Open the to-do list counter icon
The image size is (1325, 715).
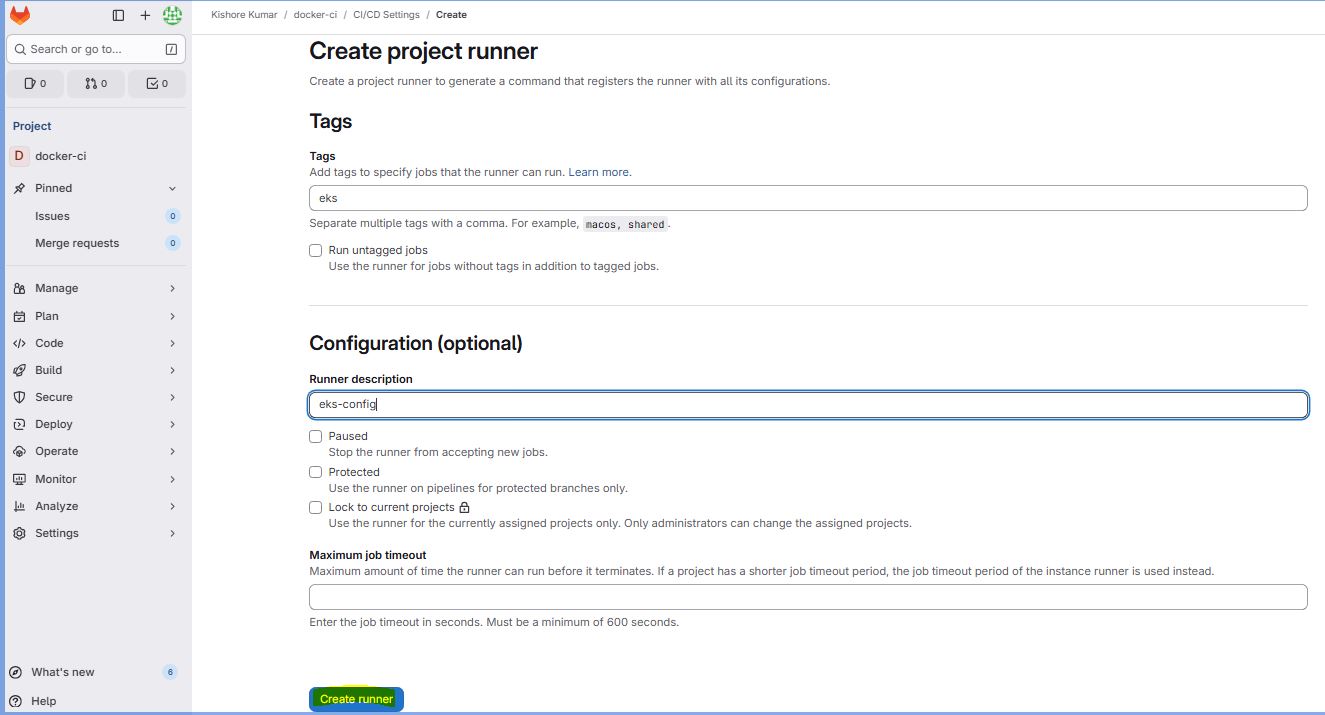tap(157, 83)
